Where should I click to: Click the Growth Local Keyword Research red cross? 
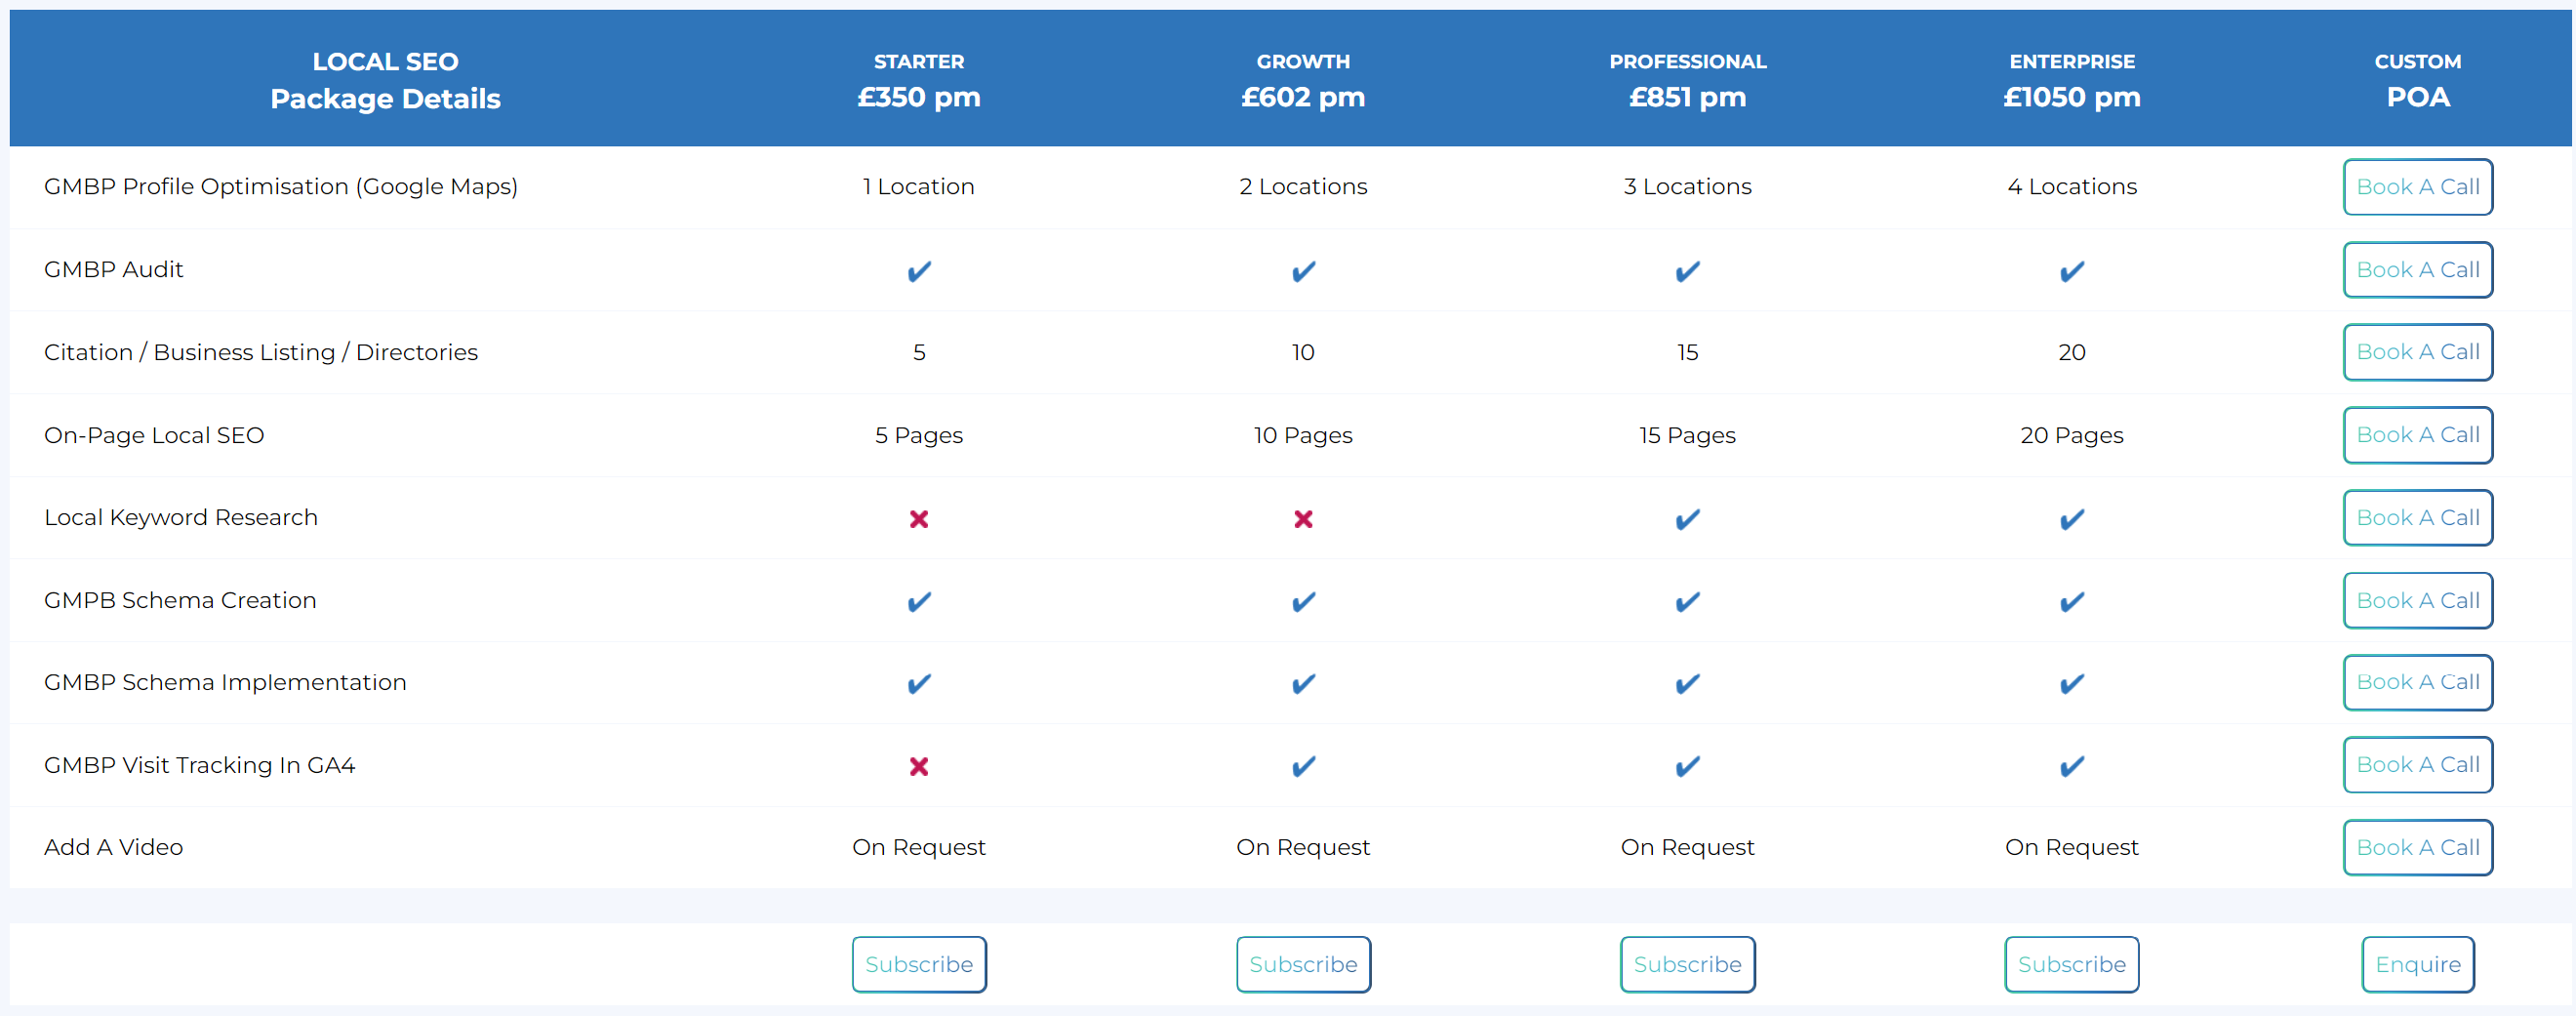(1303, 519)
